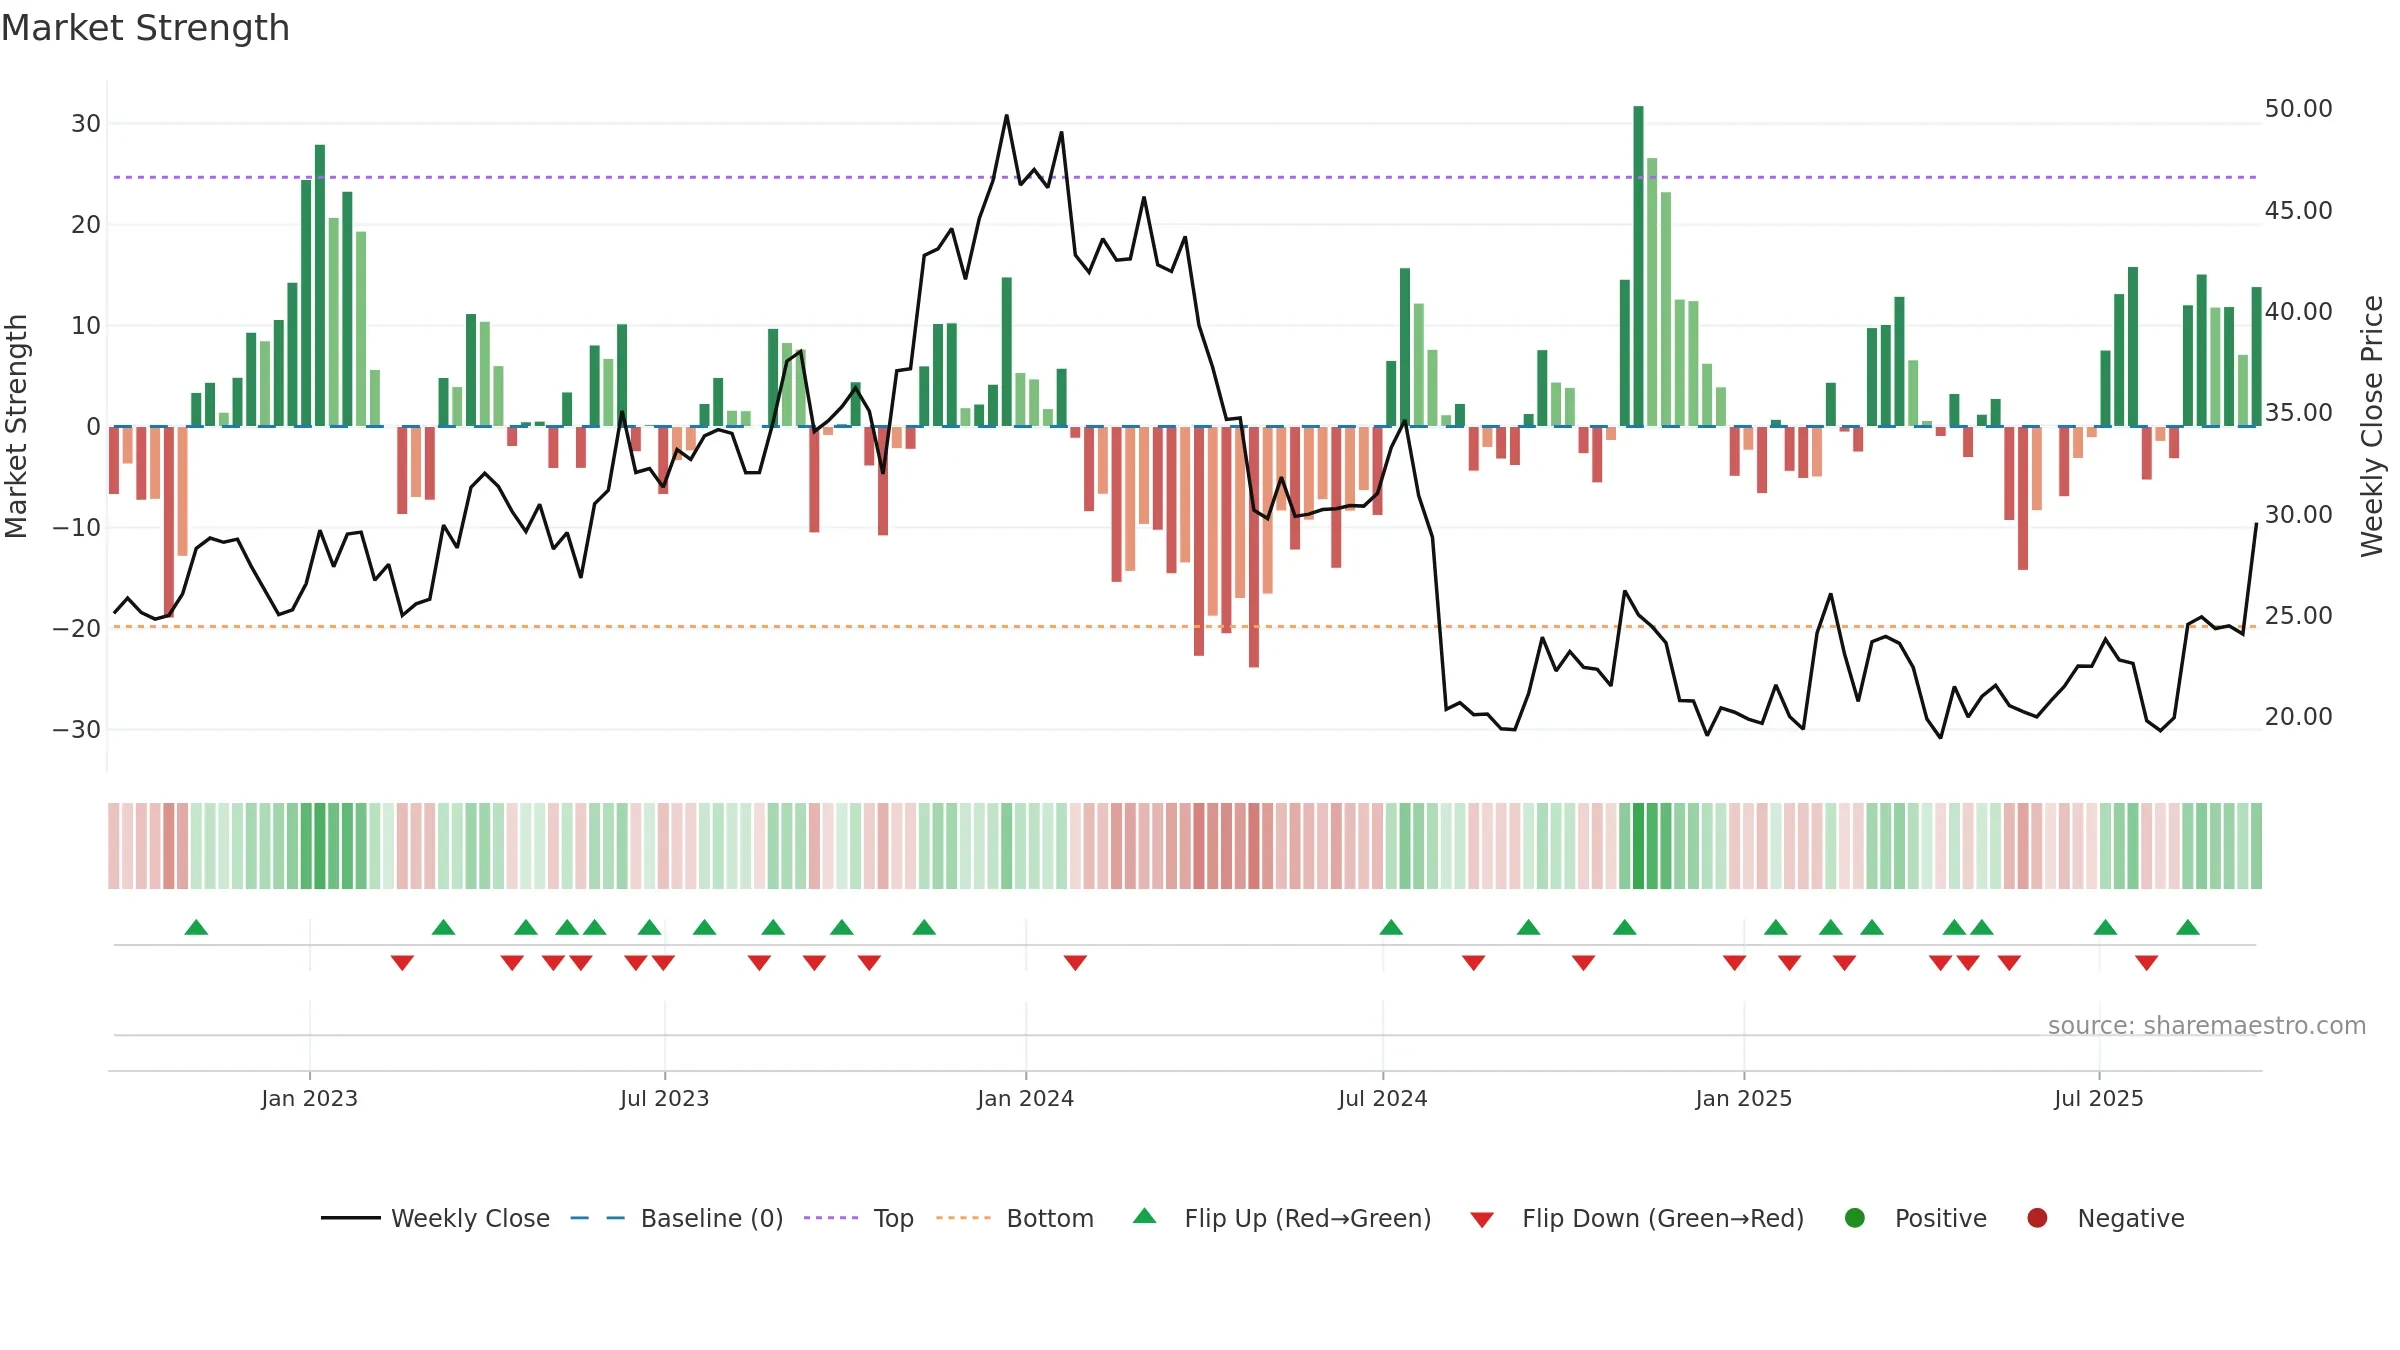Viewport: 2400px width, 1350px height.
Task: Click the −30 tick on left axis
Action: tap(77, 730)
